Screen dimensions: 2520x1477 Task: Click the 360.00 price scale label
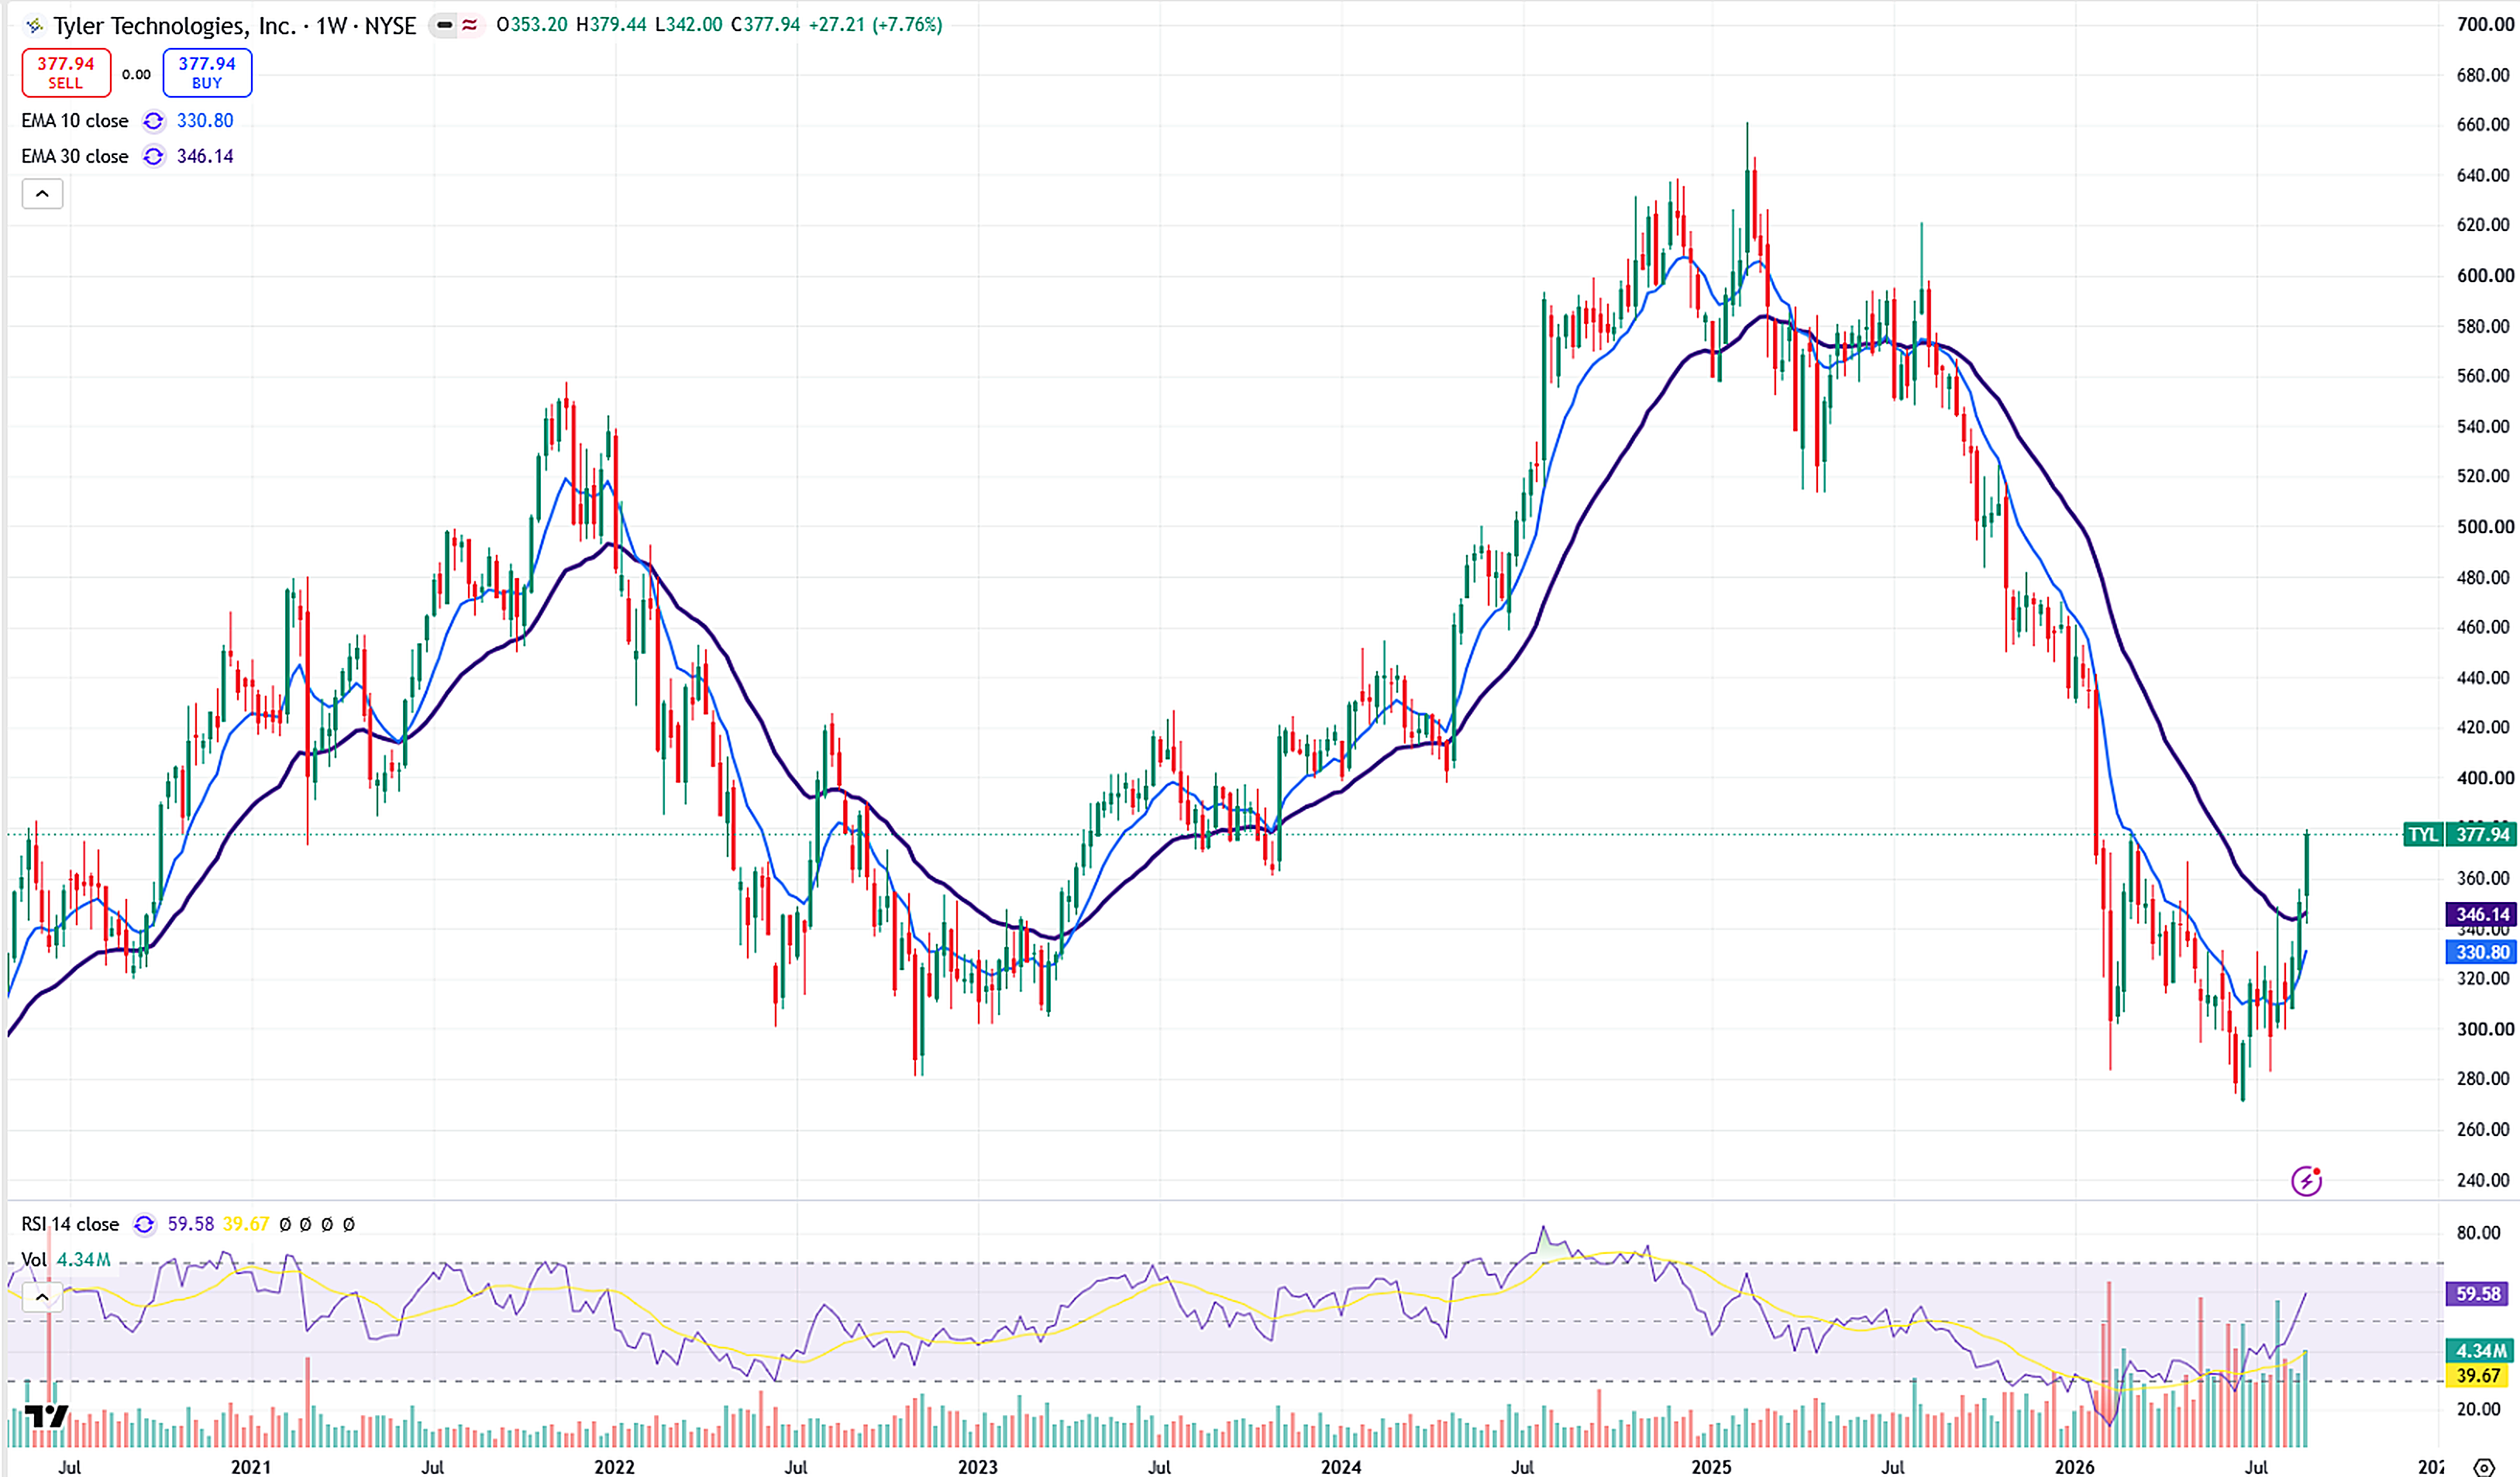coord(2483,877)
